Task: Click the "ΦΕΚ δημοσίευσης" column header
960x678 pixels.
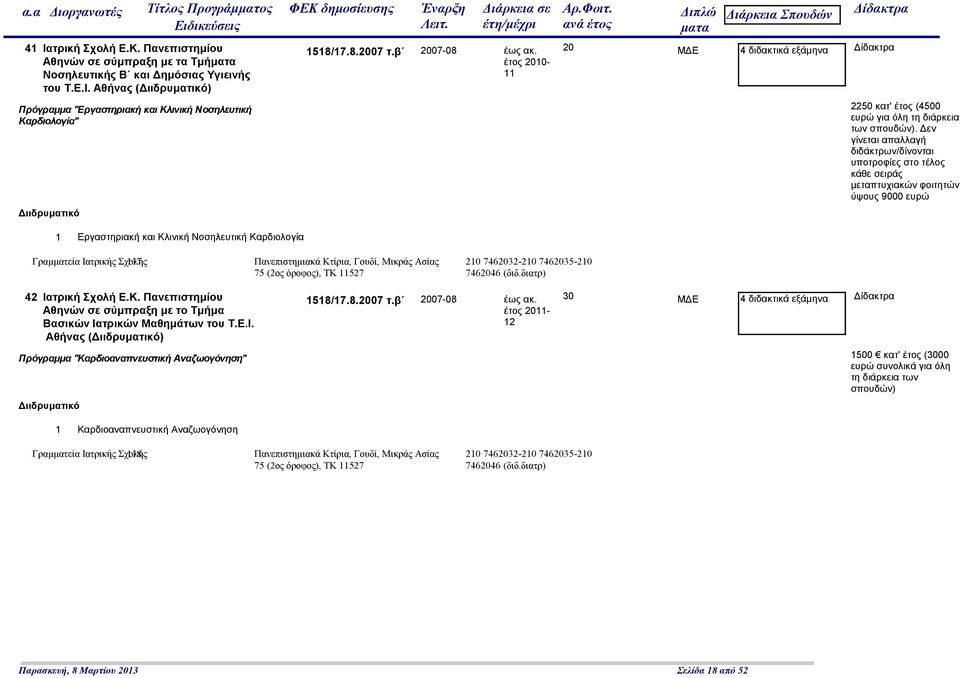Action: (342, 9)
